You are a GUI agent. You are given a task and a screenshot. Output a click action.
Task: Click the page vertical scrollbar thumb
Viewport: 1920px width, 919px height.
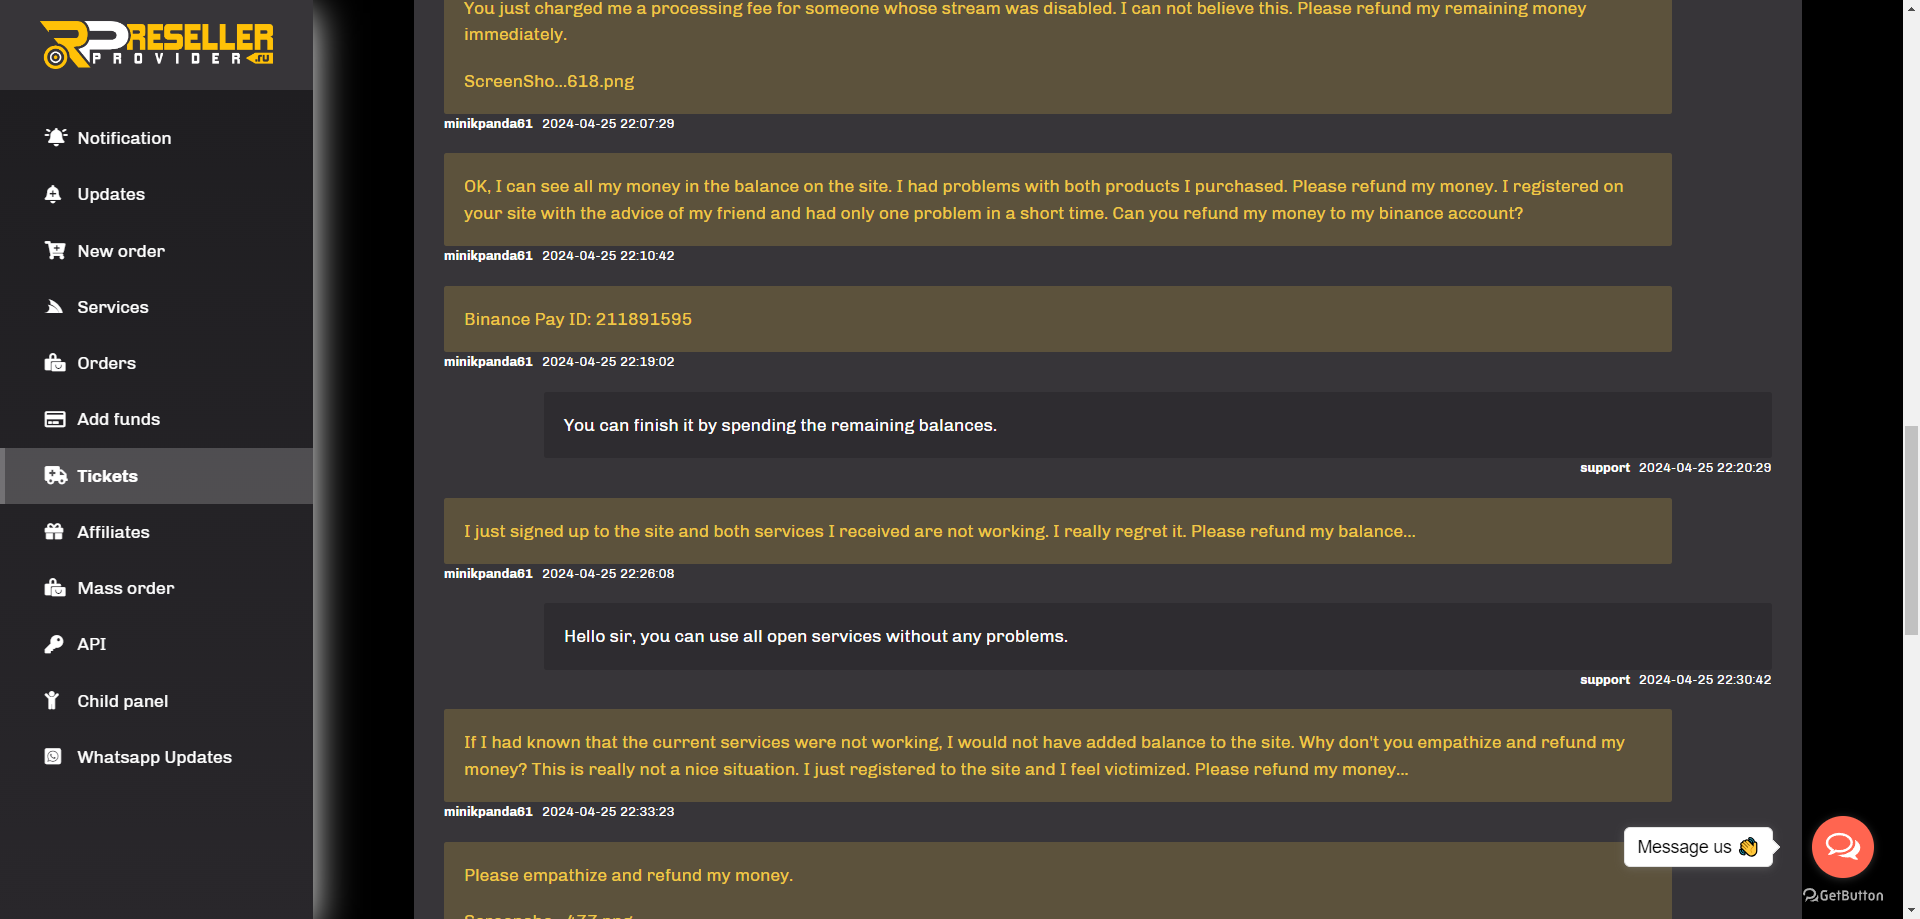coord(1911,530)
